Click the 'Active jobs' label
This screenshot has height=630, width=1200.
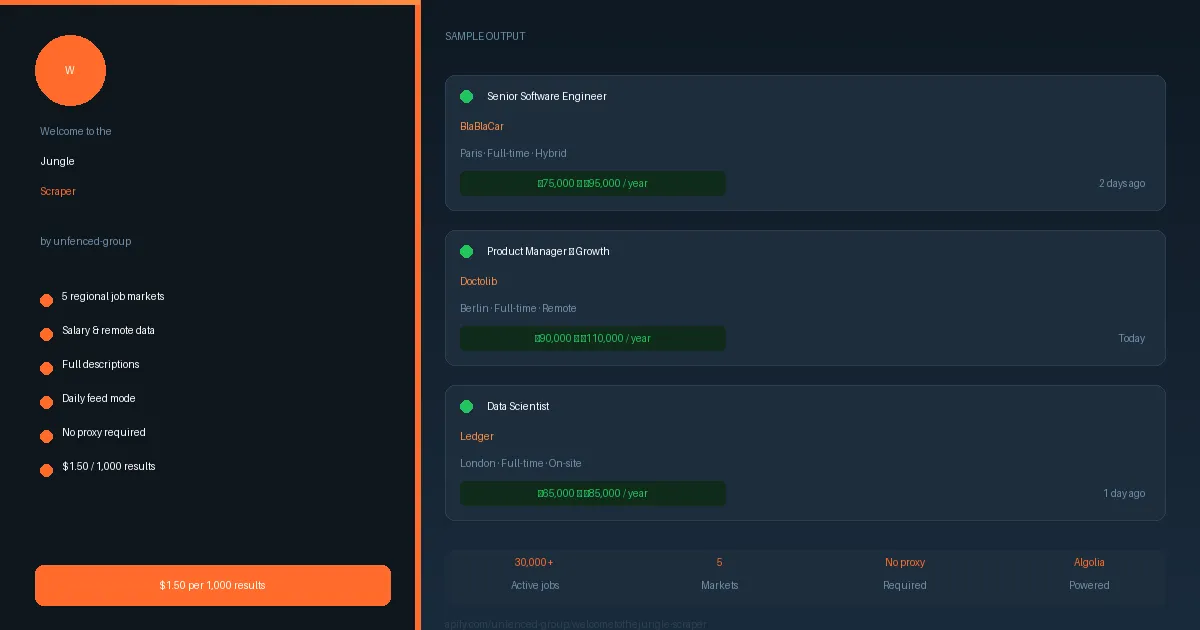(x=535, y=585)
